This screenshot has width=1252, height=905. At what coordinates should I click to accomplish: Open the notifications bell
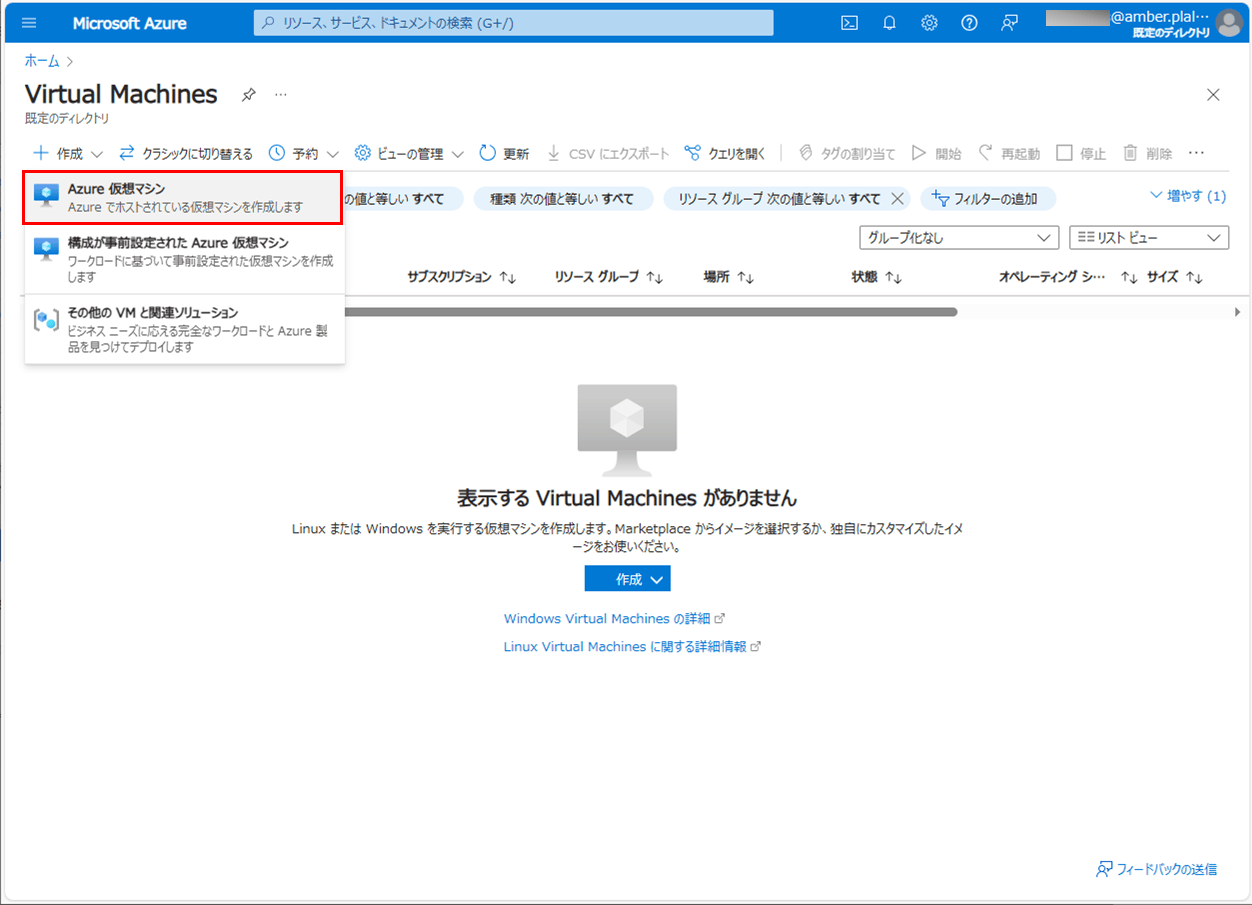[x=889, y=23]
